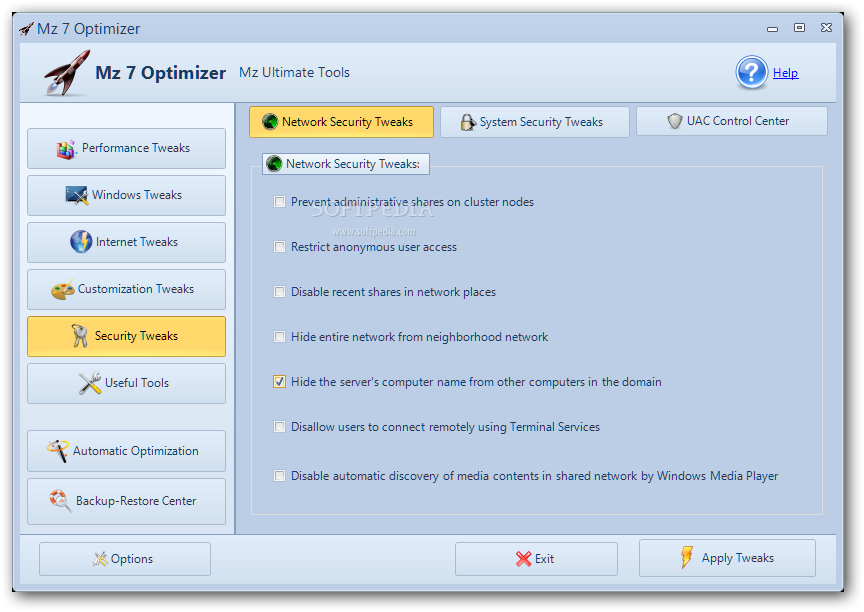This screenshot has width=864, height=612.
Task: Click the shield icon on UAC Control Center
Action: point(674,121)
